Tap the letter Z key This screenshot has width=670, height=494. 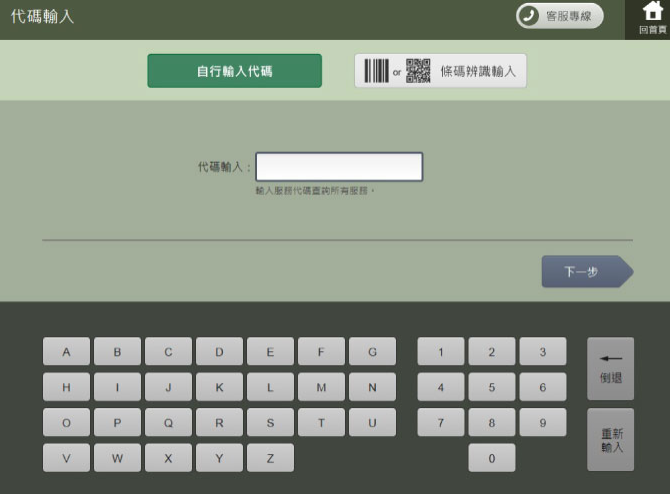click(x=270, y=458)
